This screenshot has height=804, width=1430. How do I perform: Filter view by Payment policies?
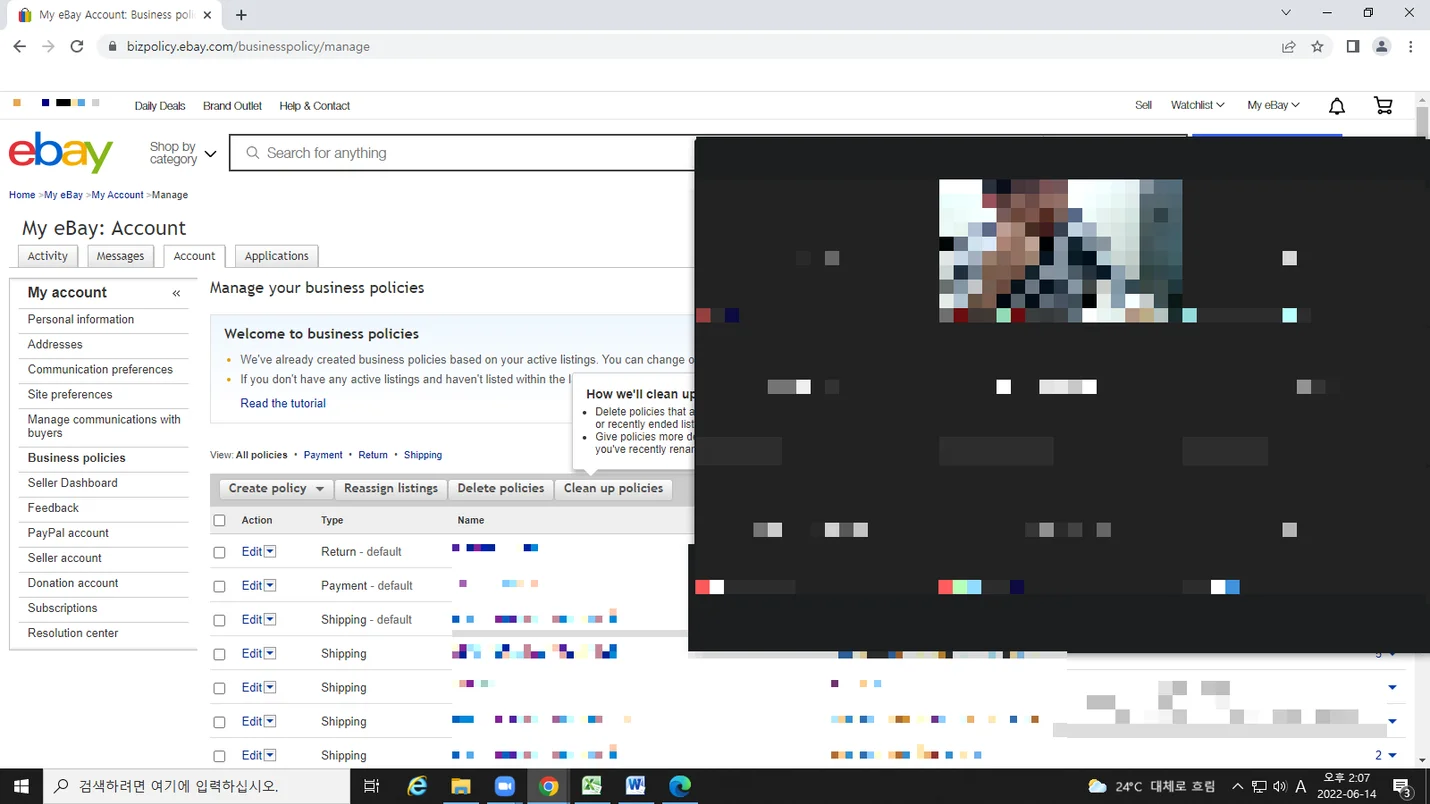pyautogui.click(x=323, y=455)
